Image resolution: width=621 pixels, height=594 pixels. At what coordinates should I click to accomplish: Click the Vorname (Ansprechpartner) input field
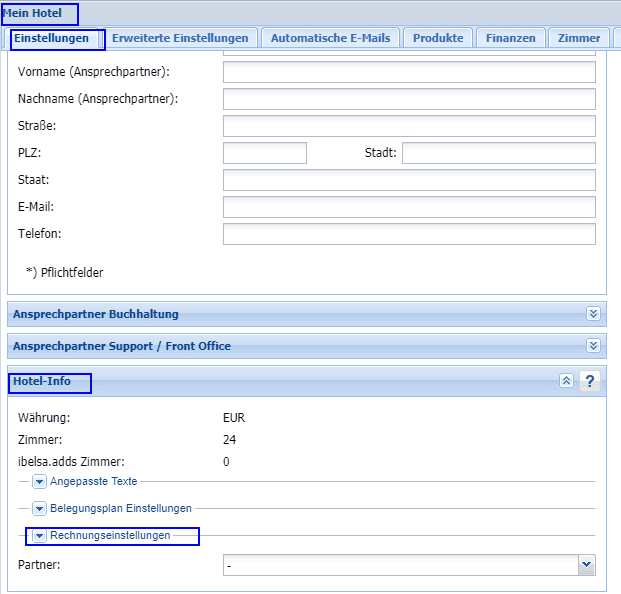(x=409, y=72)
